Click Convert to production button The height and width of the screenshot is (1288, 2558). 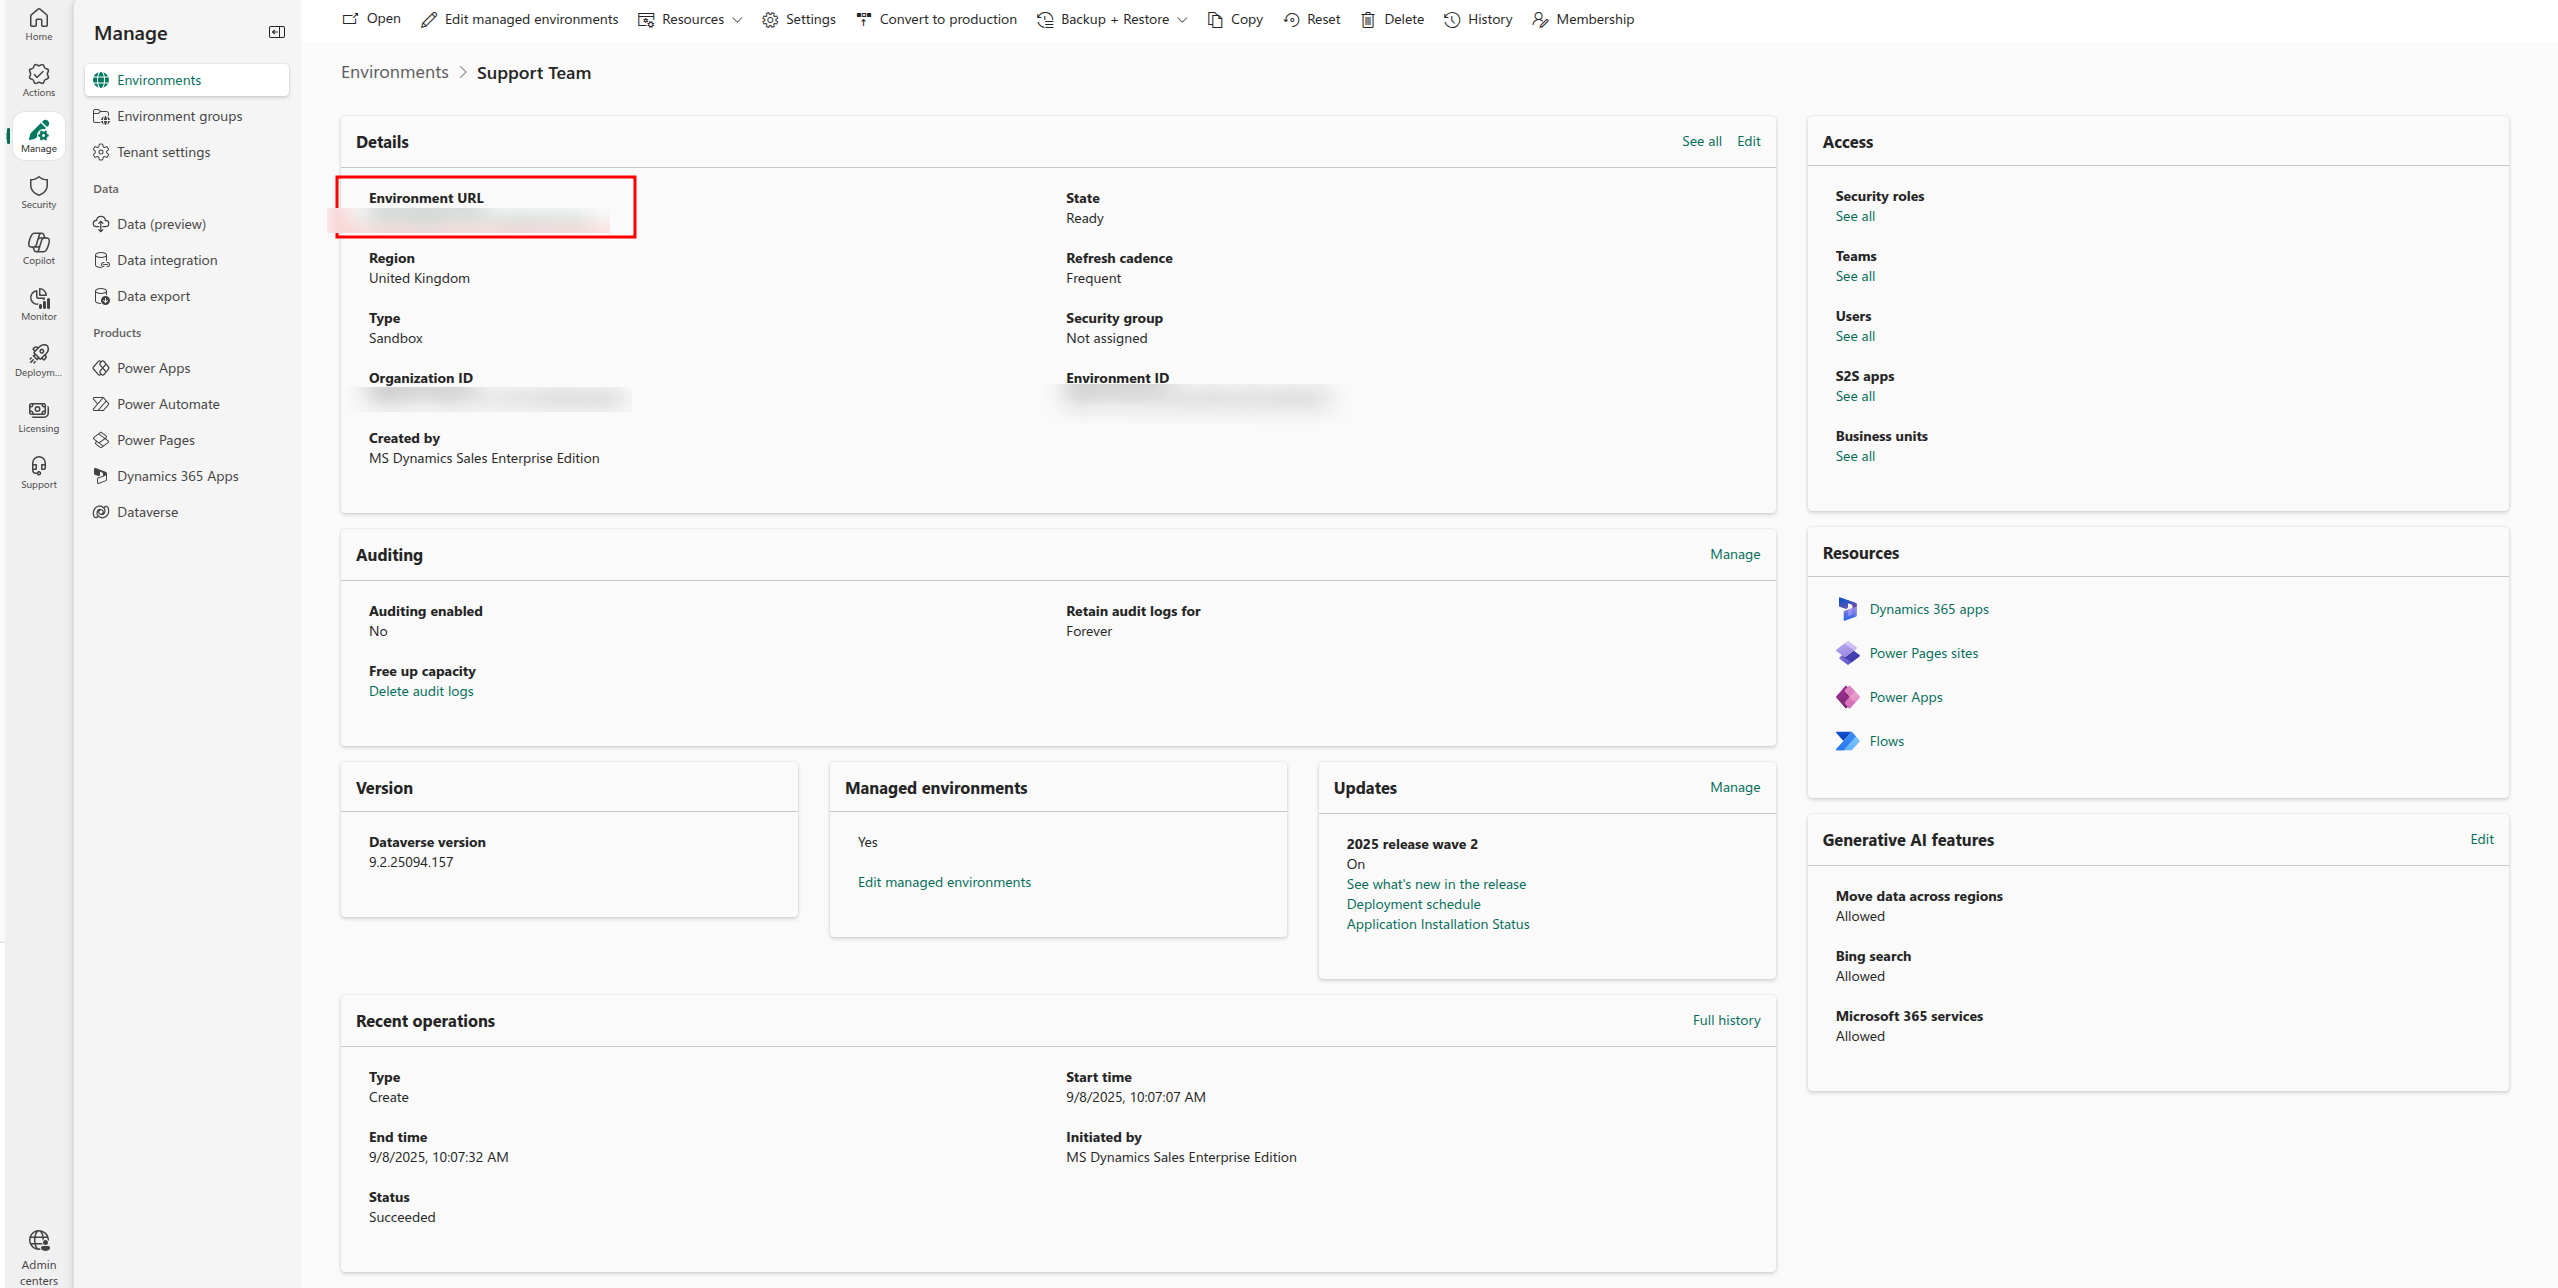[937, 19]
